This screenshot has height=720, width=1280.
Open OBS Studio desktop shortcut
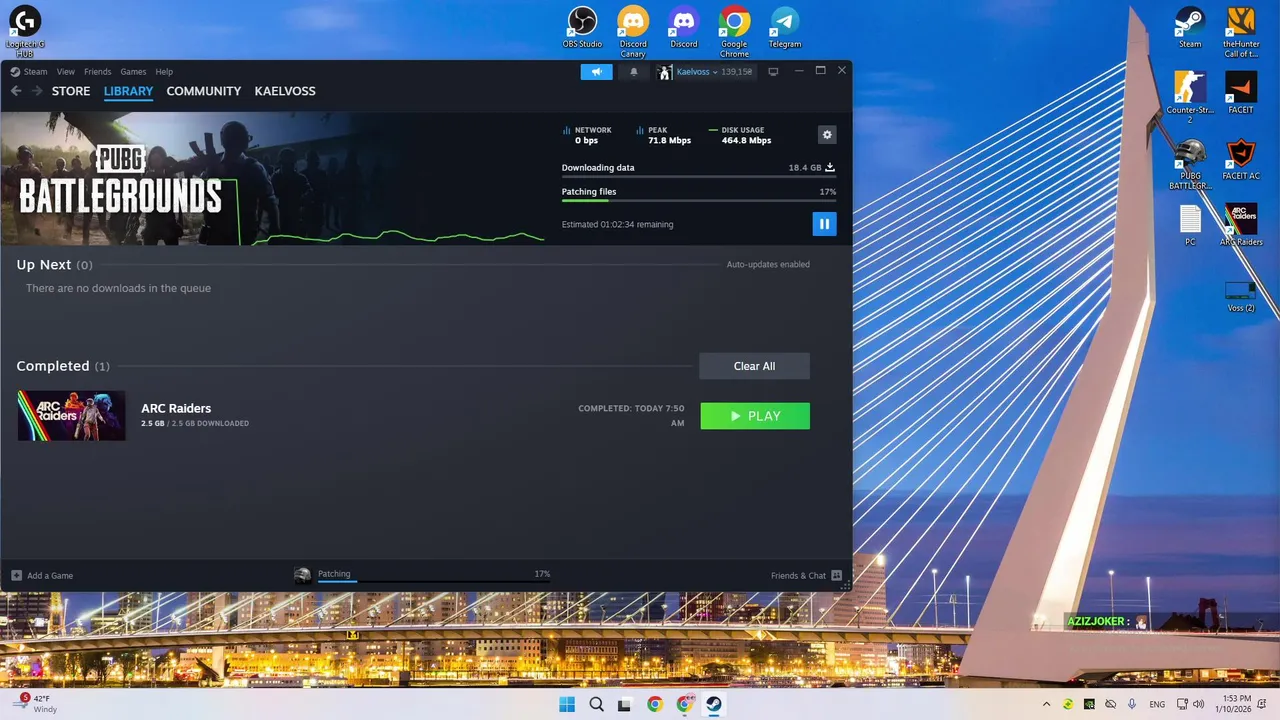[x=582, y=28]
